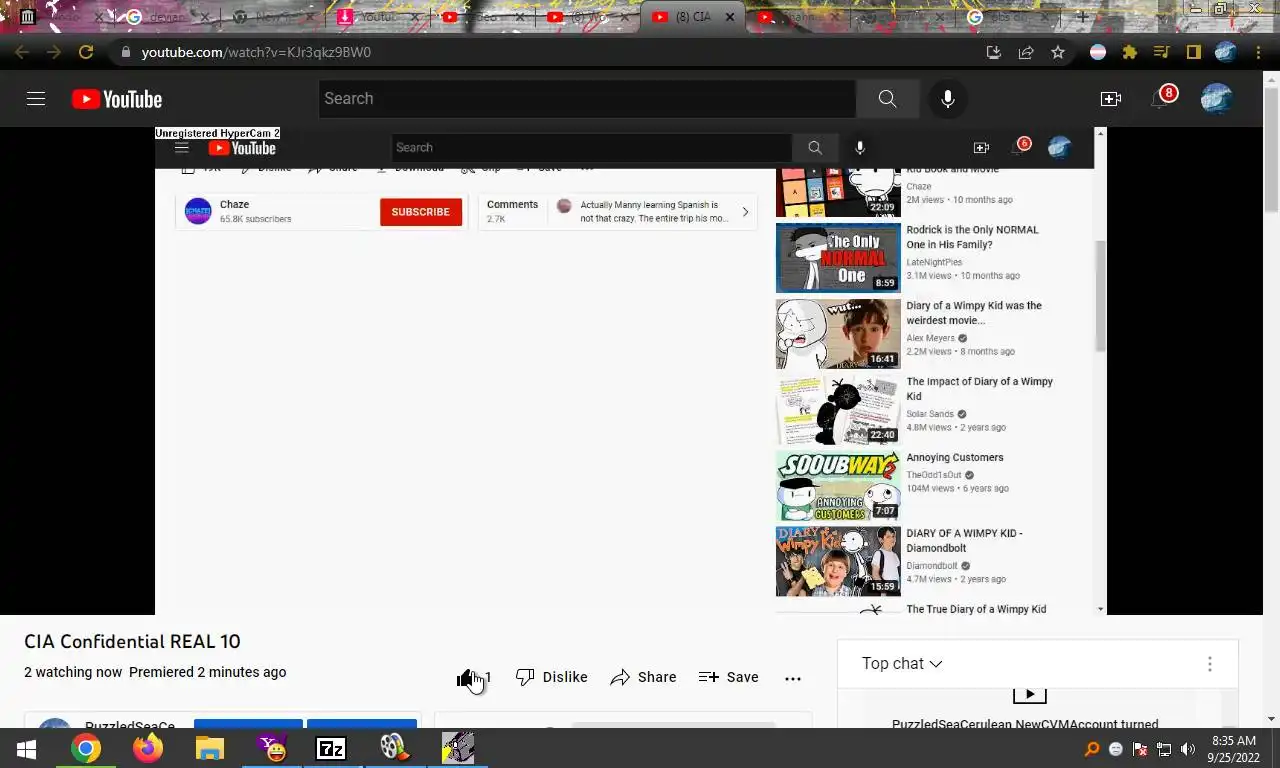Expand the Comments chevron in the video
This screenshot has width=1280, height=768.
pyautogui.click(x=745, y=212)
